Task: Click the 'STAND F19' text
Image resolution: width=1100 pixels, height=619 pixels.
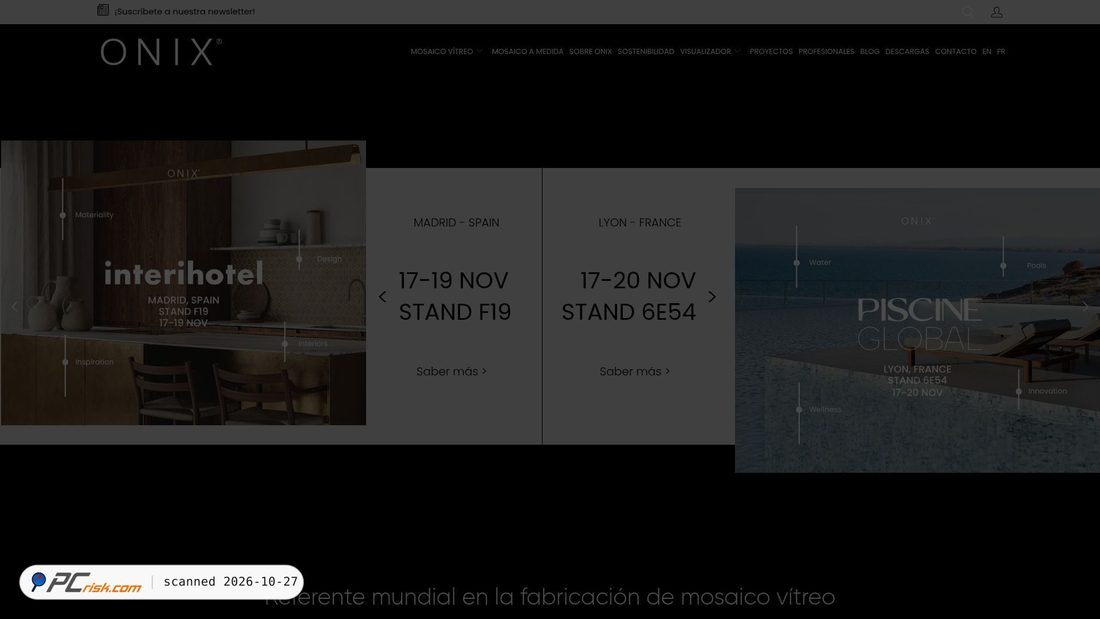Action: coord(455,312)
